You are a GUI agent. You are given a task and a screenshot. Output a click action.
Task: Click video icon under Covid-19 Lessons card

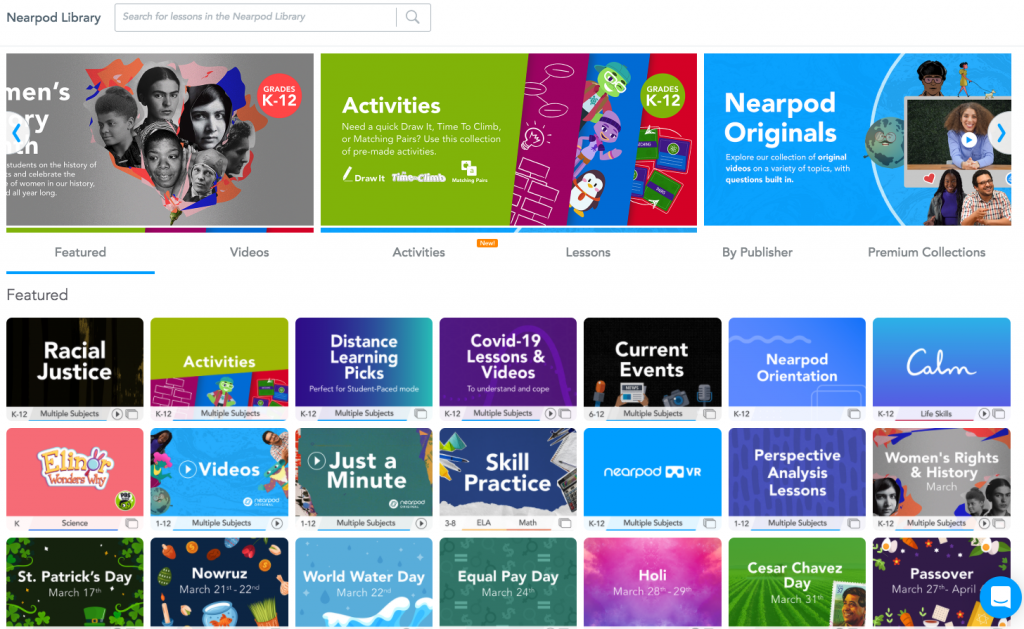point(551,414)
